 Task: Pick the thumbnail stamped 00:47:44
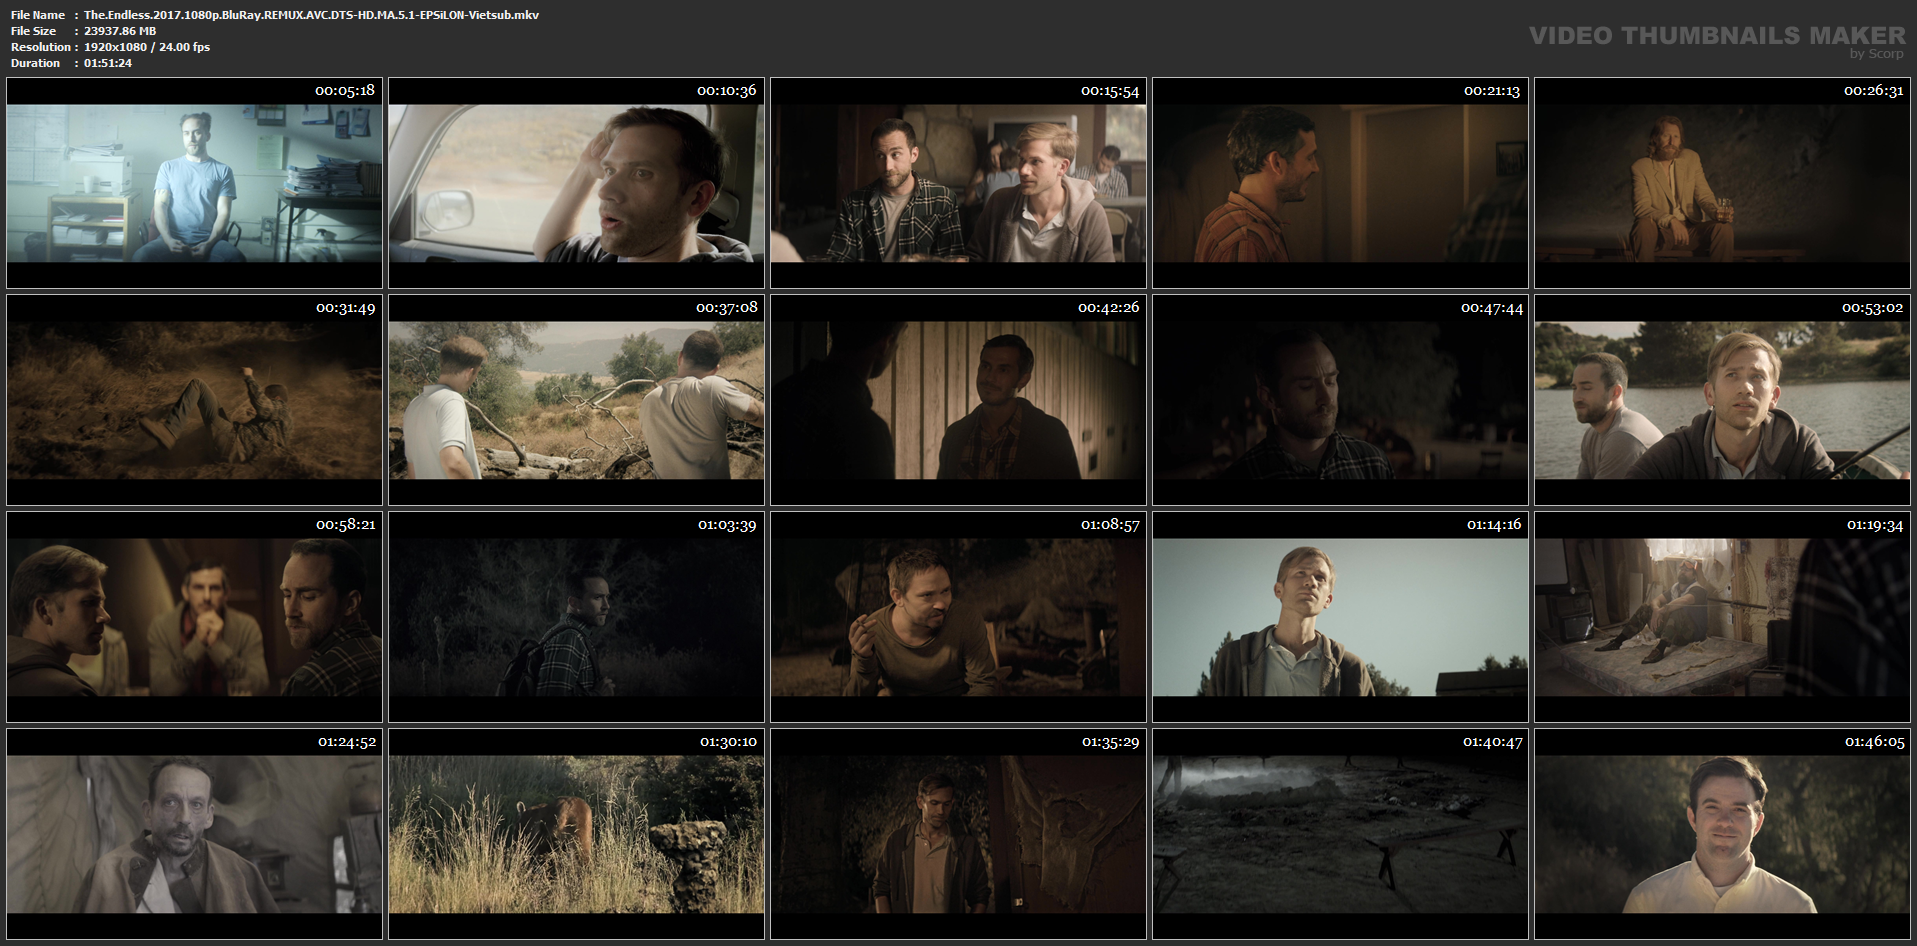[x=1340, y=400]
